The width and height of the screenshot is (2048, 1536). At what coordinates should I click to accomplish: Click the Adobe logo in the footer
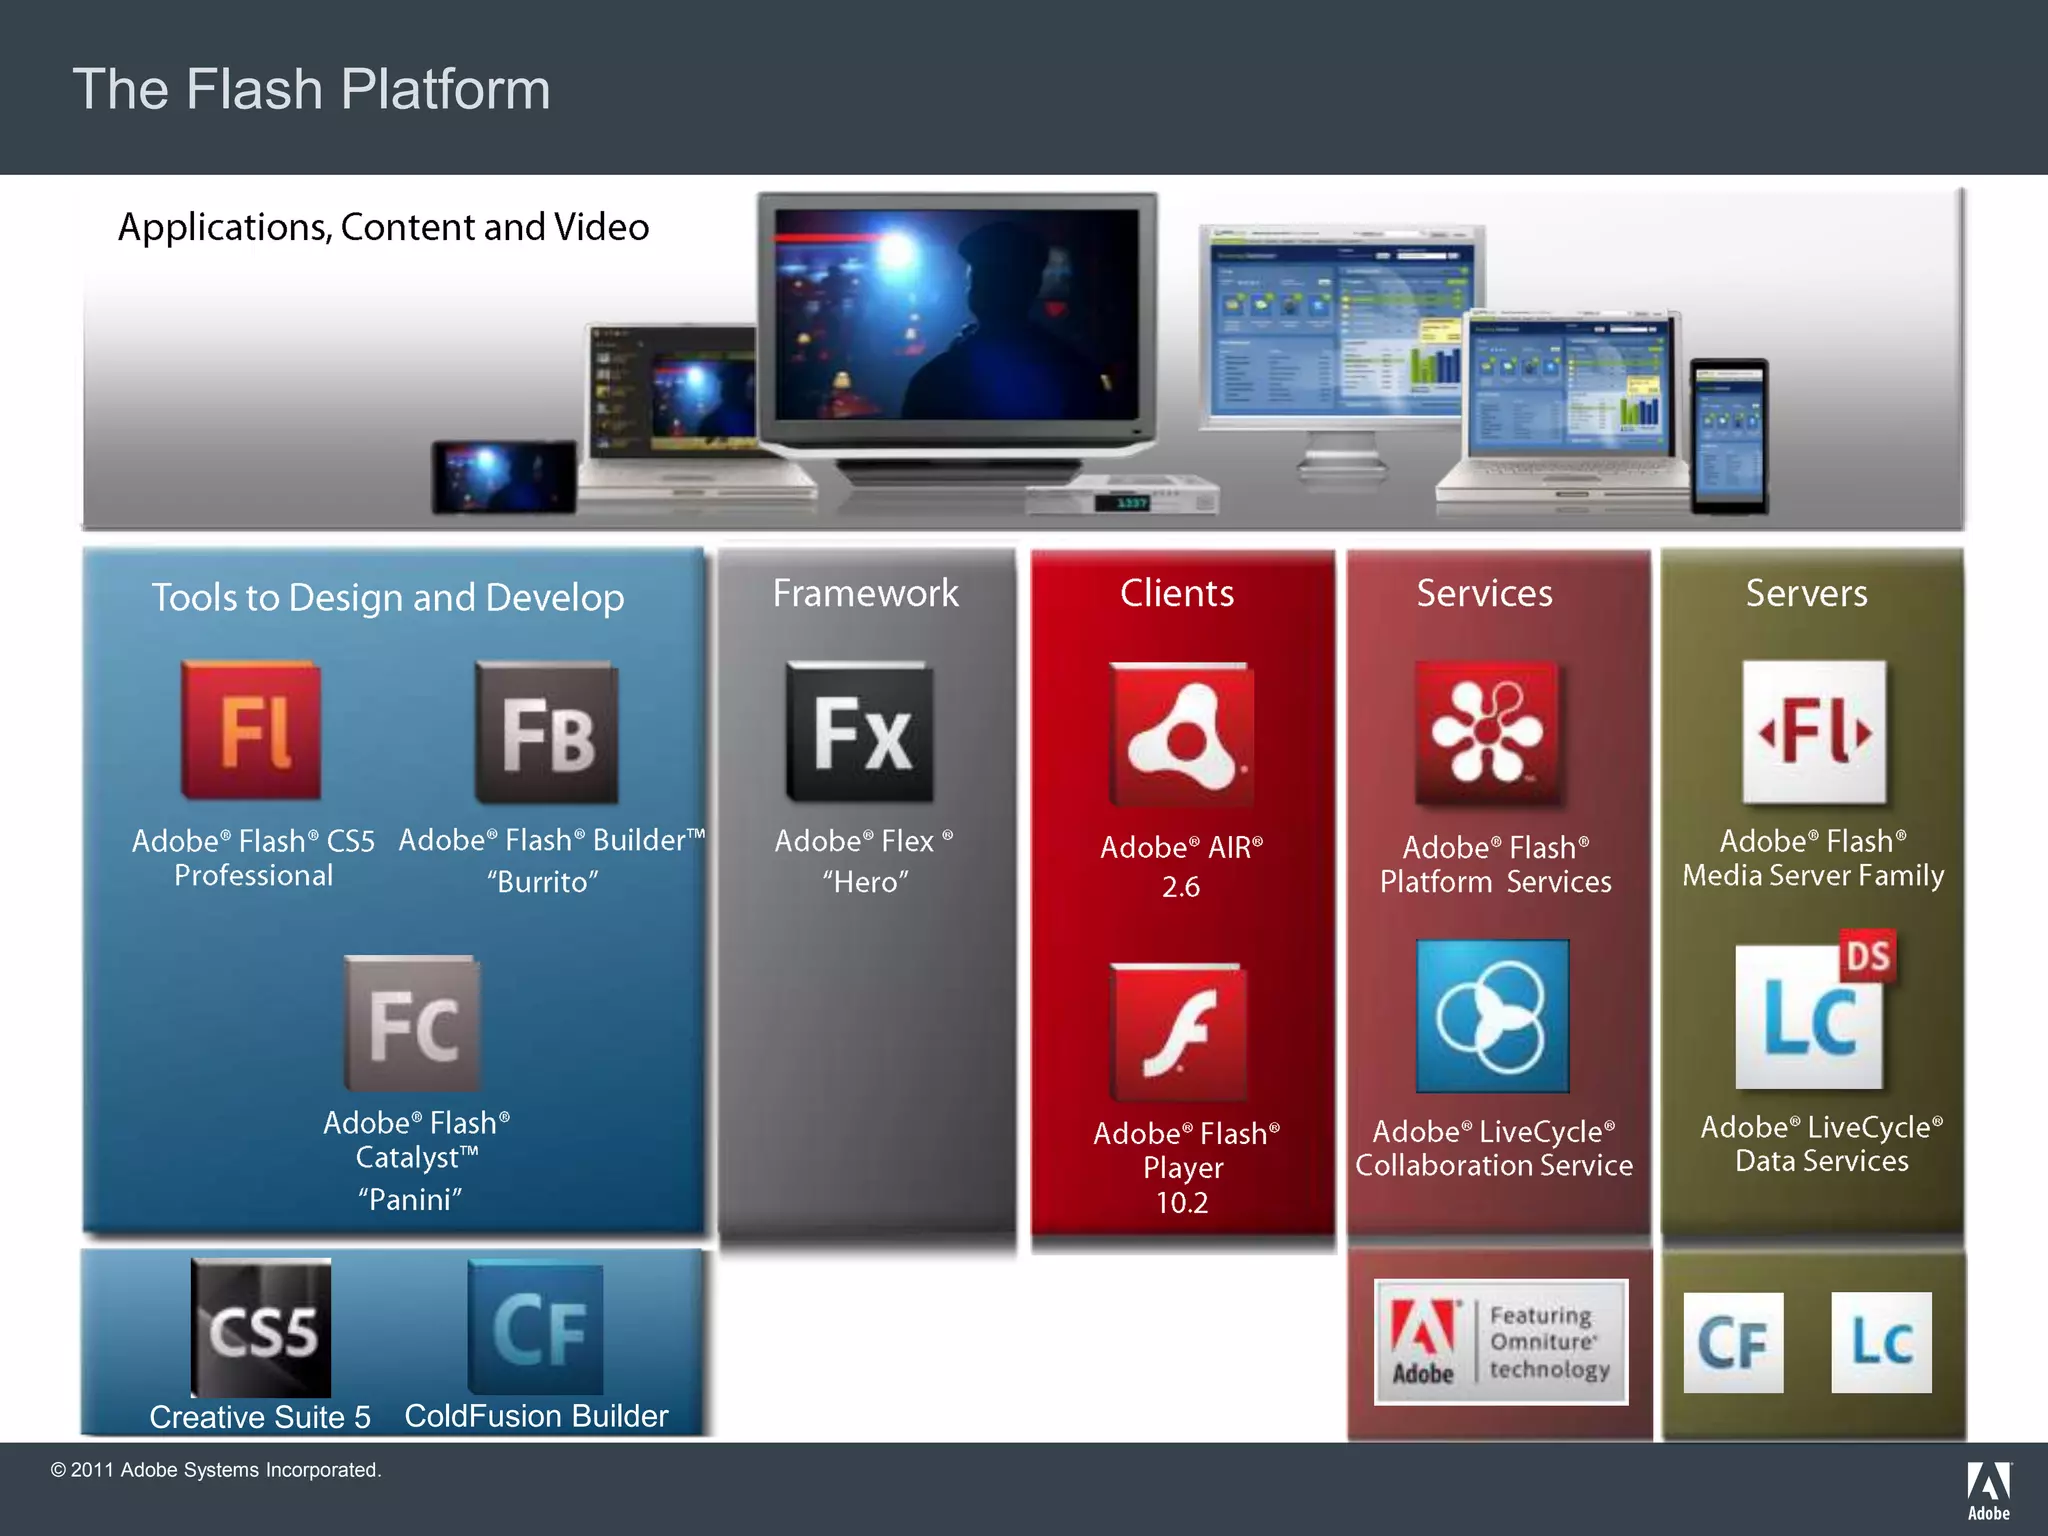coord(1989,1491)
